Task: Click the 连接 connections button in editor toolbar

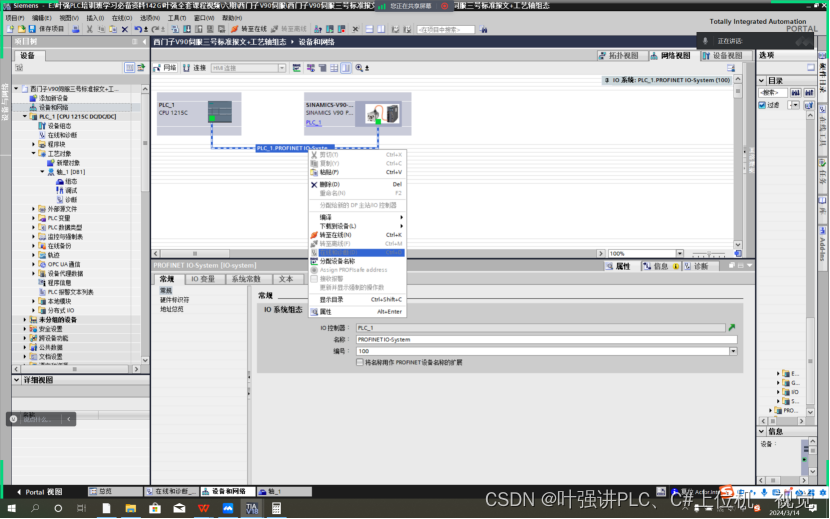Action: (195, 68)
